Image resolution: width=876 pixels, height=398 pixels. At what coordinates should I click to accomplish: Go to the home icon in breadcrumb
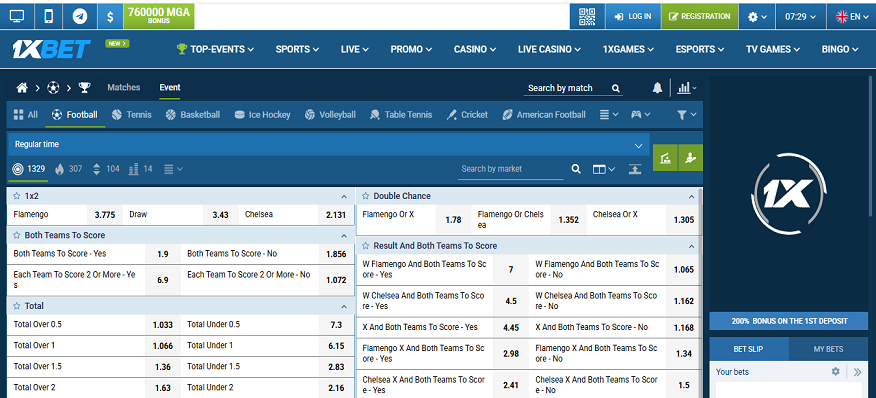(22, 88)
